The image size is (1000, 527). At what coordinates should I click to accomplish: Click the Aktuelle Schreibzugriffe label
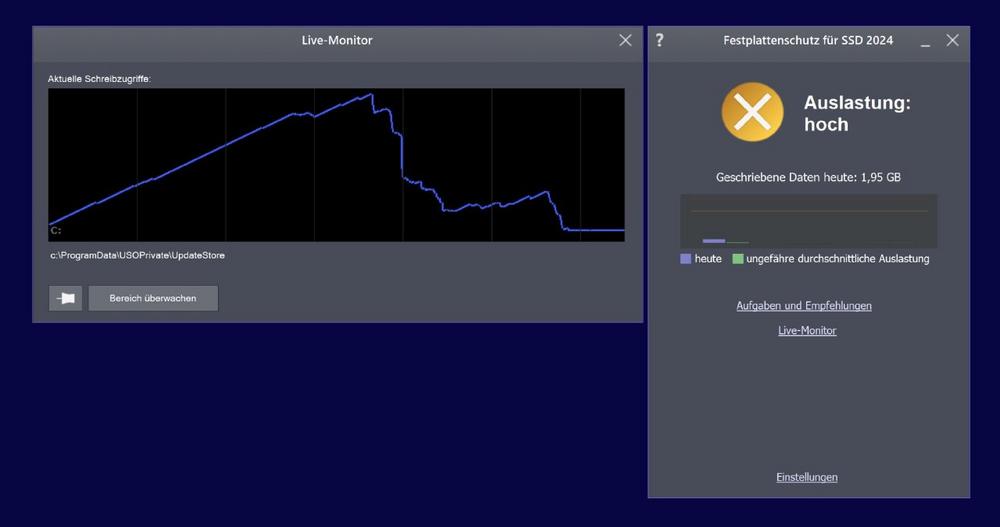[x=99, y=78]
